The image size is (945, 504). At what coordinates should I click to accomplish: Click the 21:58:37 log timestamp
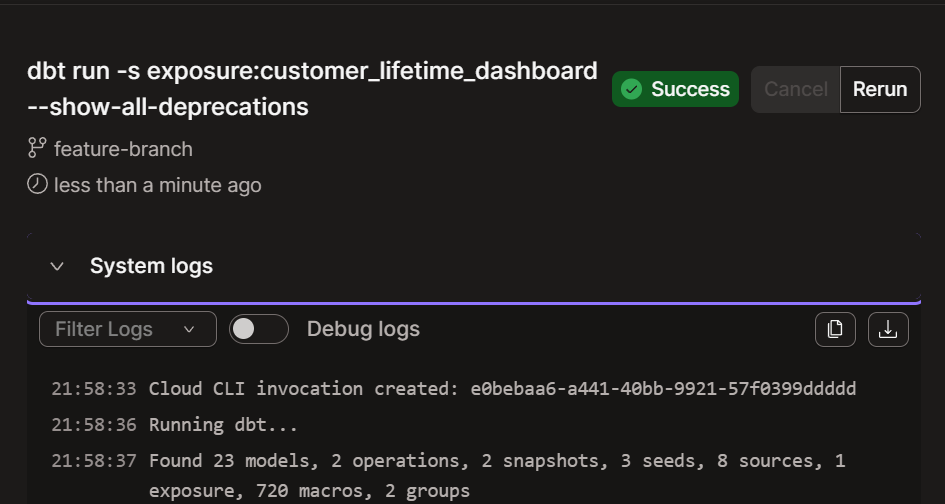pyautogui.click(x=93, y=461)
